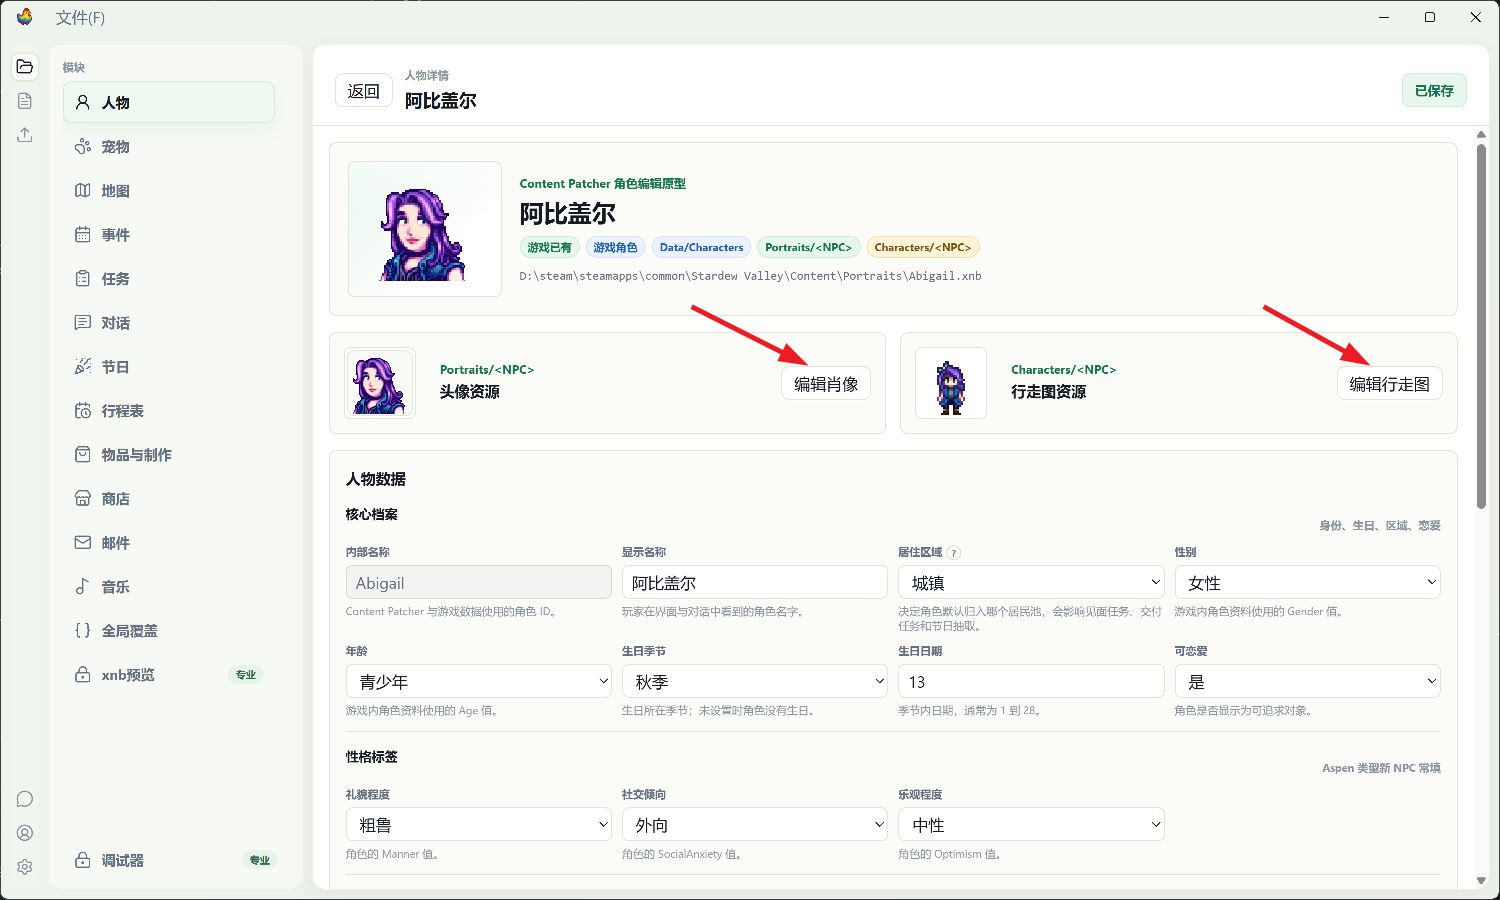
Task: Open the 宠物 module
Action: (169, 147)
